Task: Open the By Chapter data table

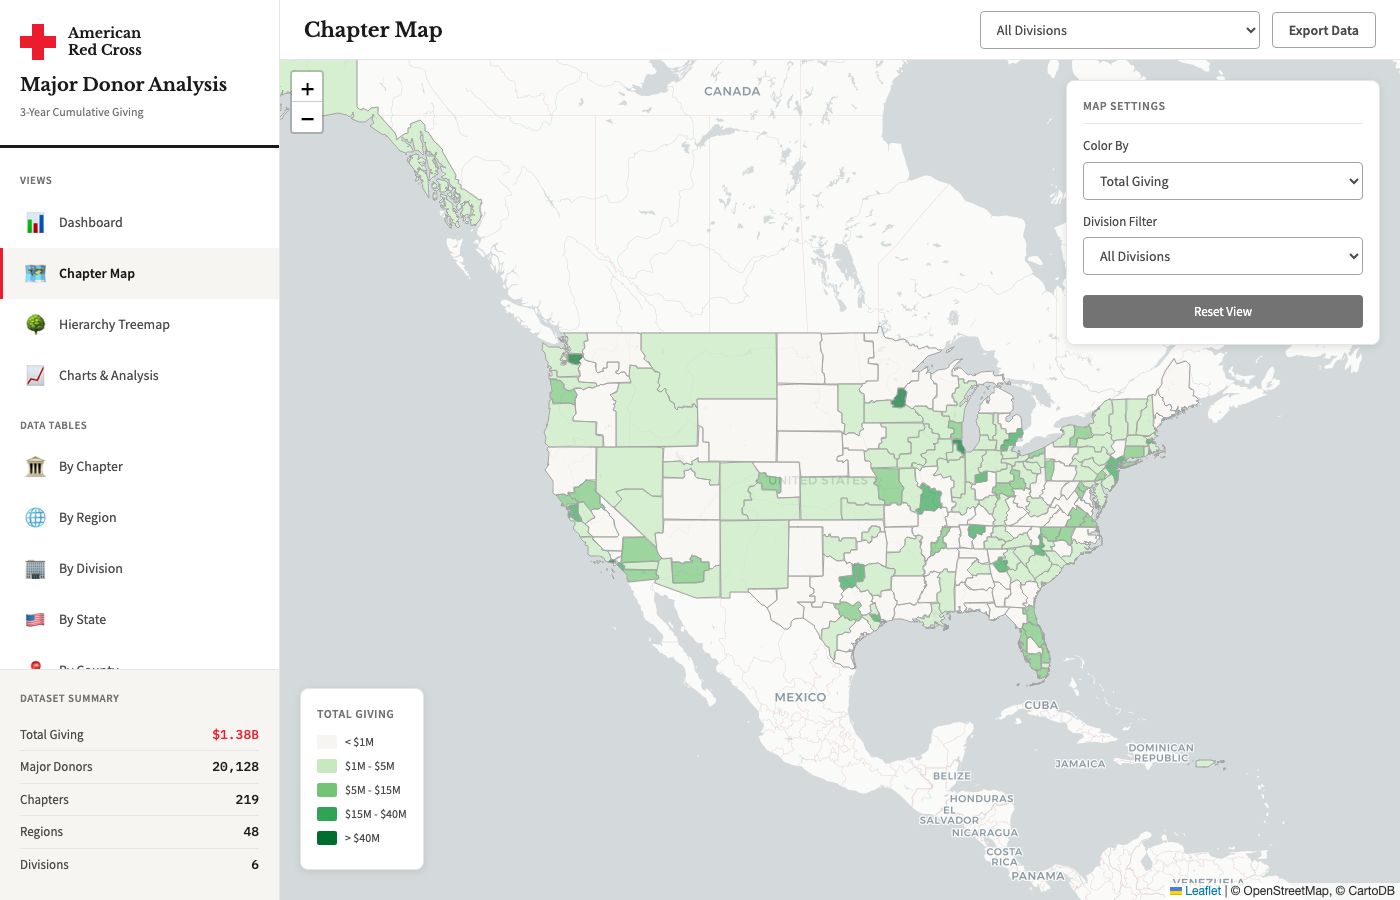Action: pos(140,467)
